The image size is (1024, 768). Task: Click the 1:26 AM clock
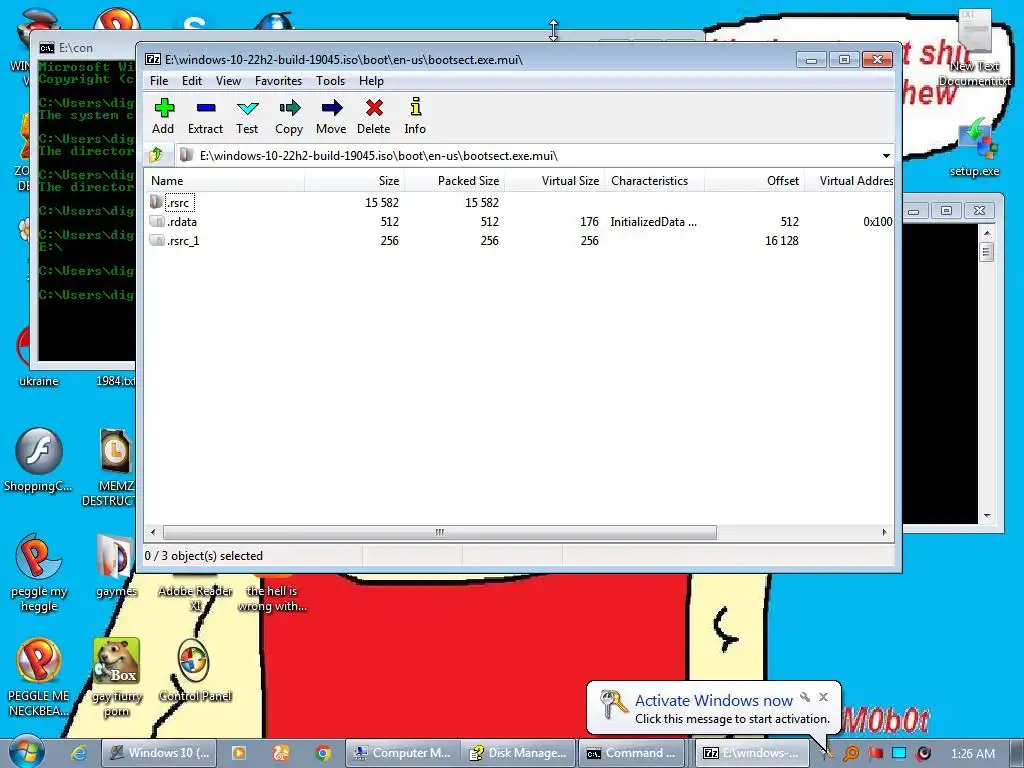(x=973, y=754)
